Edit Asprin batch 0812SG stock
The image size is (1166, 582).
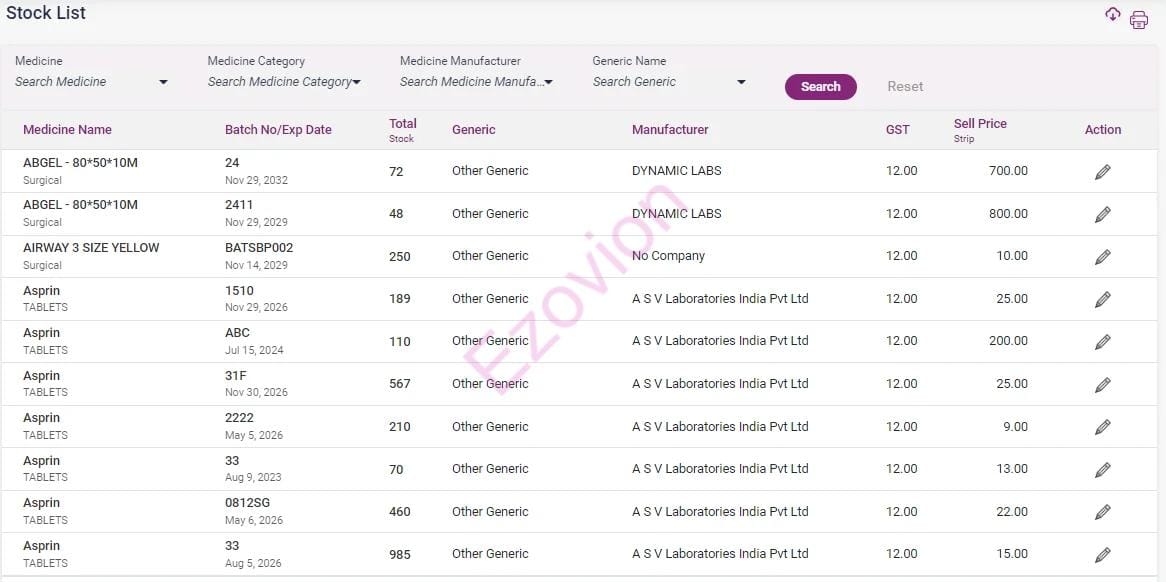(1102, 512)
